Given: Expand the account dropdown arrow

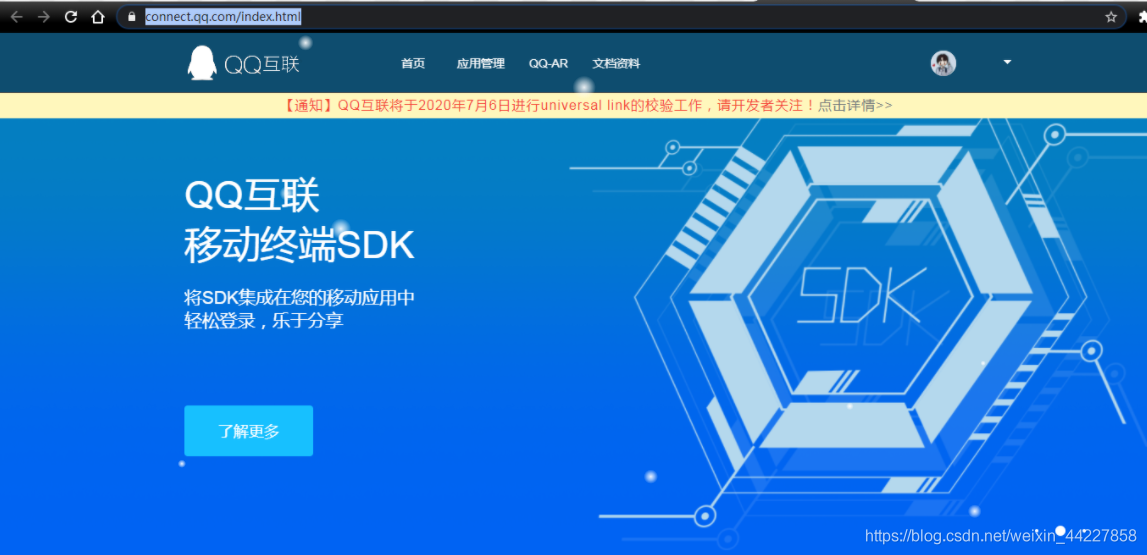Looking at the screenshot, I should coord(1007,62).
